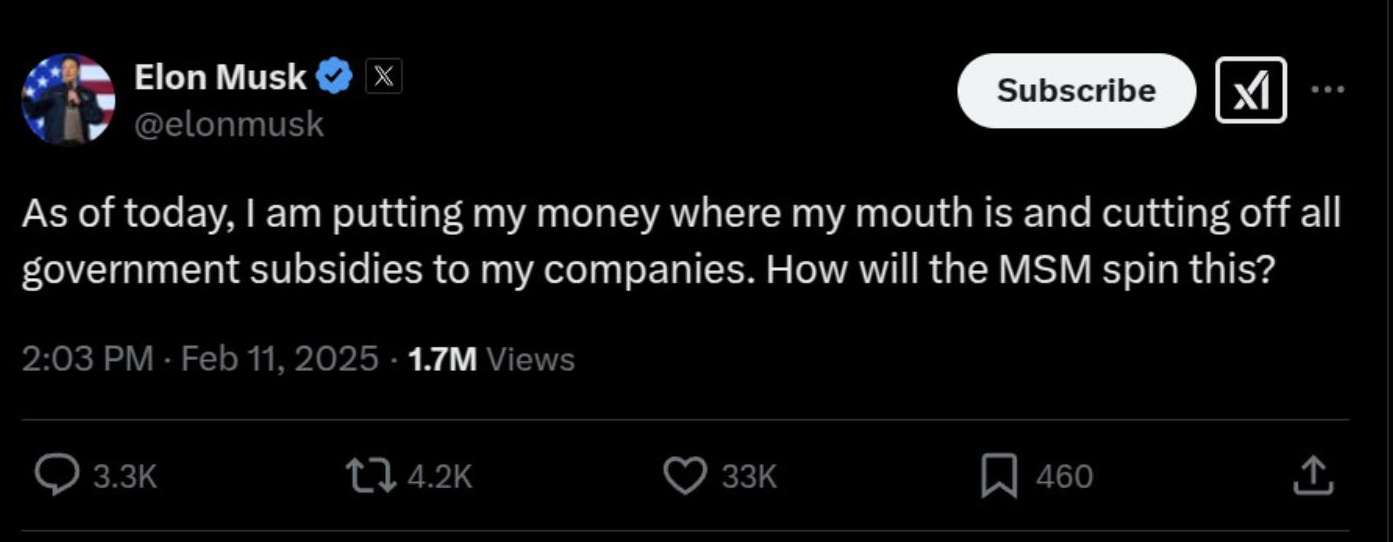Bookmark the post with bookmark icon

[x=998, y=476]
